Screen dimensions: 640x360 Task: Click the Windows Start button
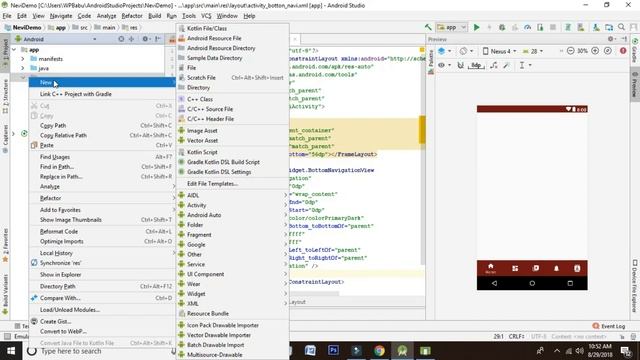[x=11, y=351]
